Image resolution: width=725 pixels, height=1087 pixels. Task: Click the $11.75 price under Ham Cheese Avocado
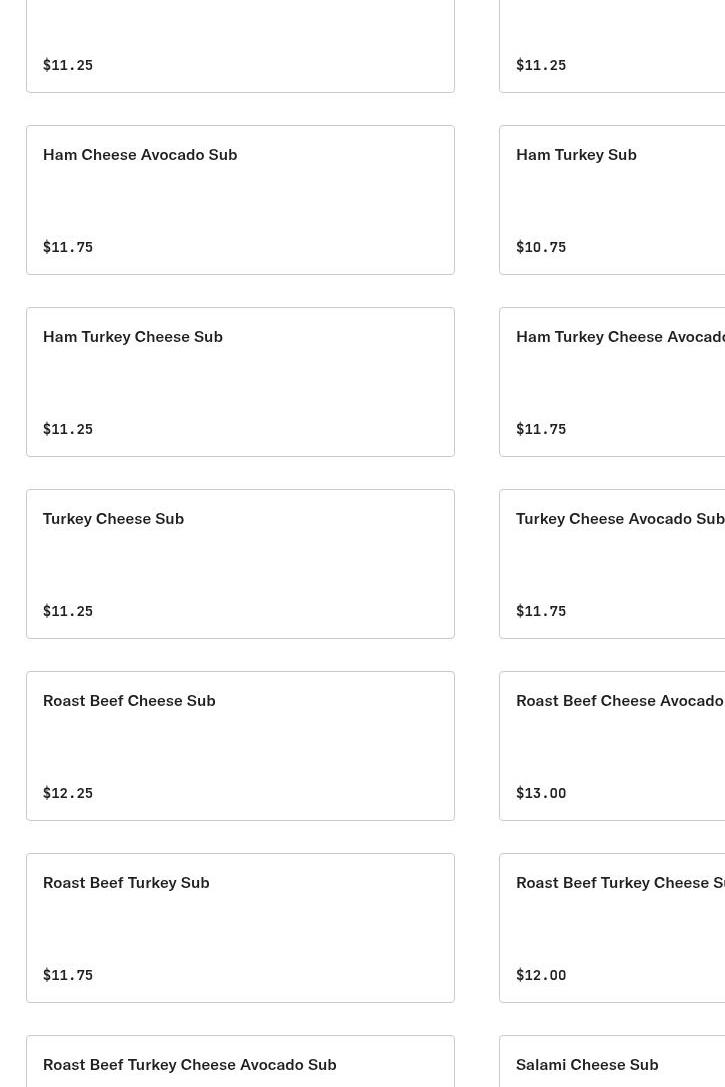[x=68, y=247]
